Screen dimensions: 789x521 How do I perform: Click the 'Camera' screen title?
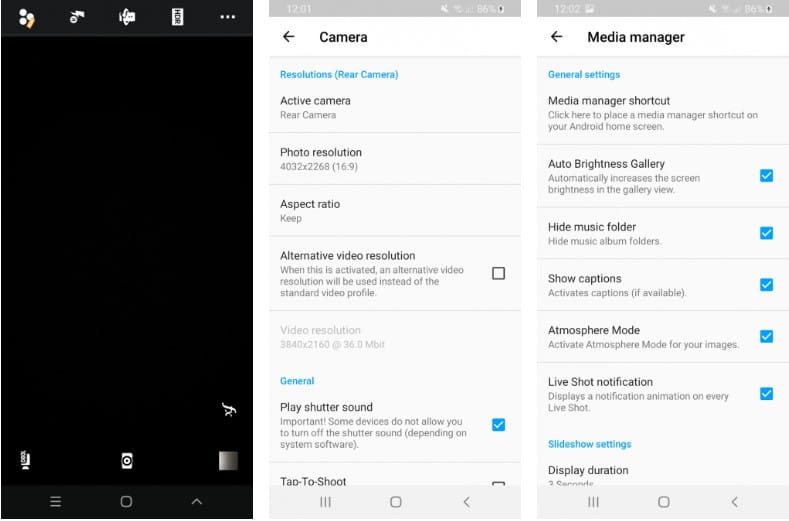(x=343, y=37)
